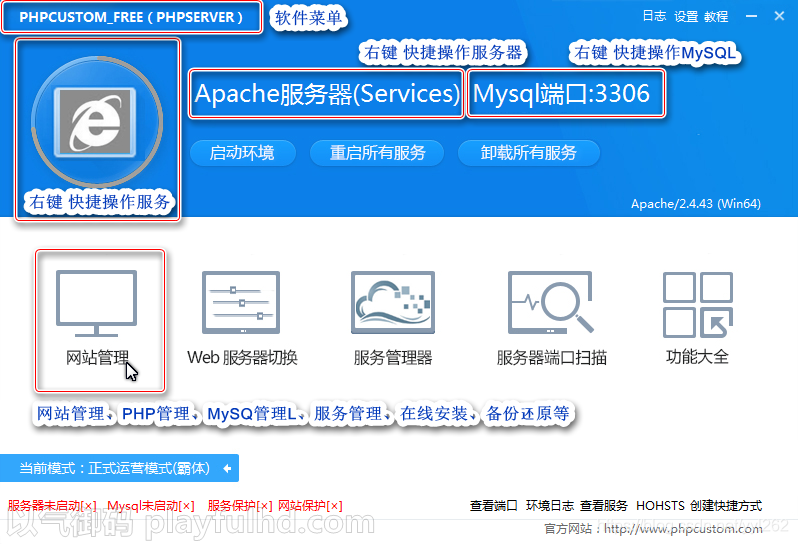The image size is (798, 544).
Task: Toggle 网站保护[×] status
Action: tap(310, 506)
